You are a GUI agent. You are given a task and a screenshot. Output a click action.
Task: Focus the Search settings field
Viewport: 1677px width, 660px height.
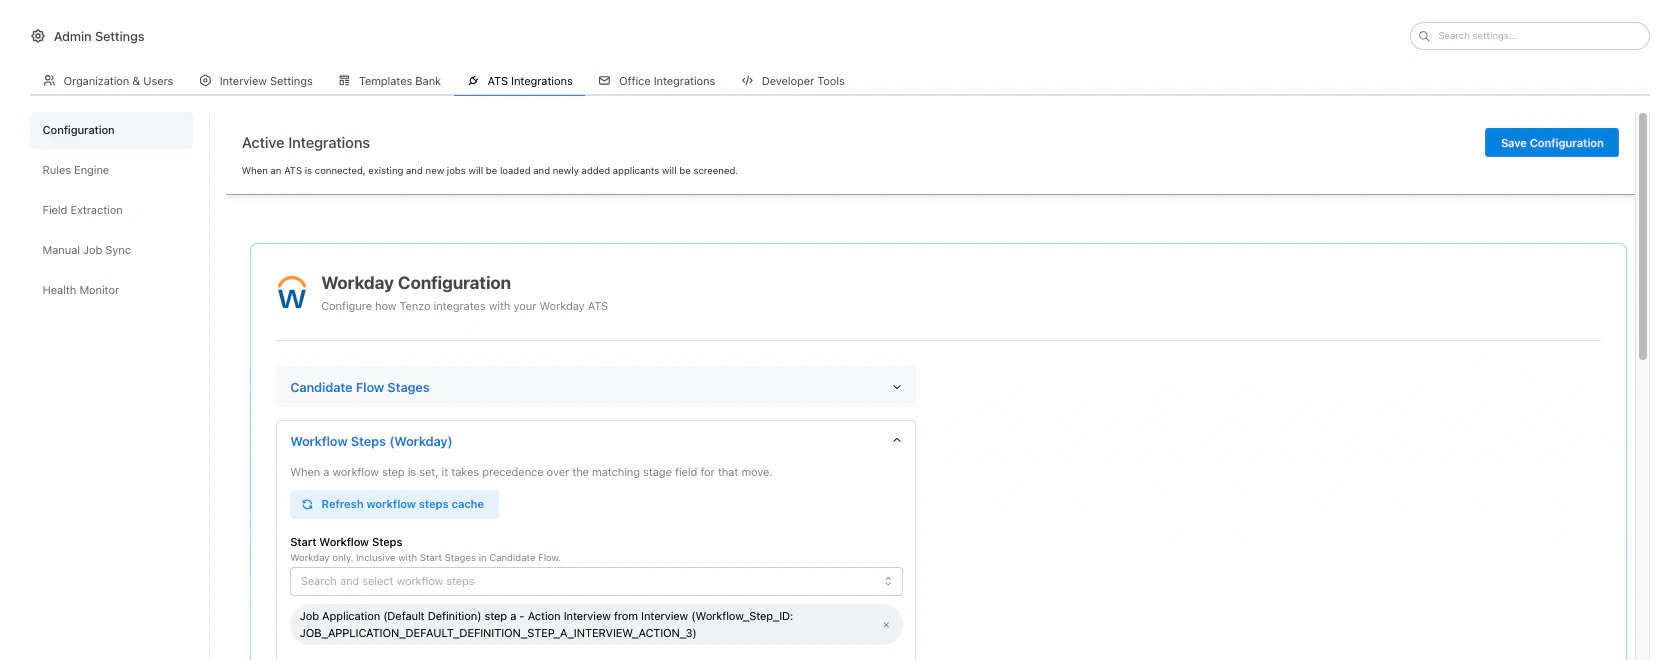pyautogui.click(x=1530, y=36)
